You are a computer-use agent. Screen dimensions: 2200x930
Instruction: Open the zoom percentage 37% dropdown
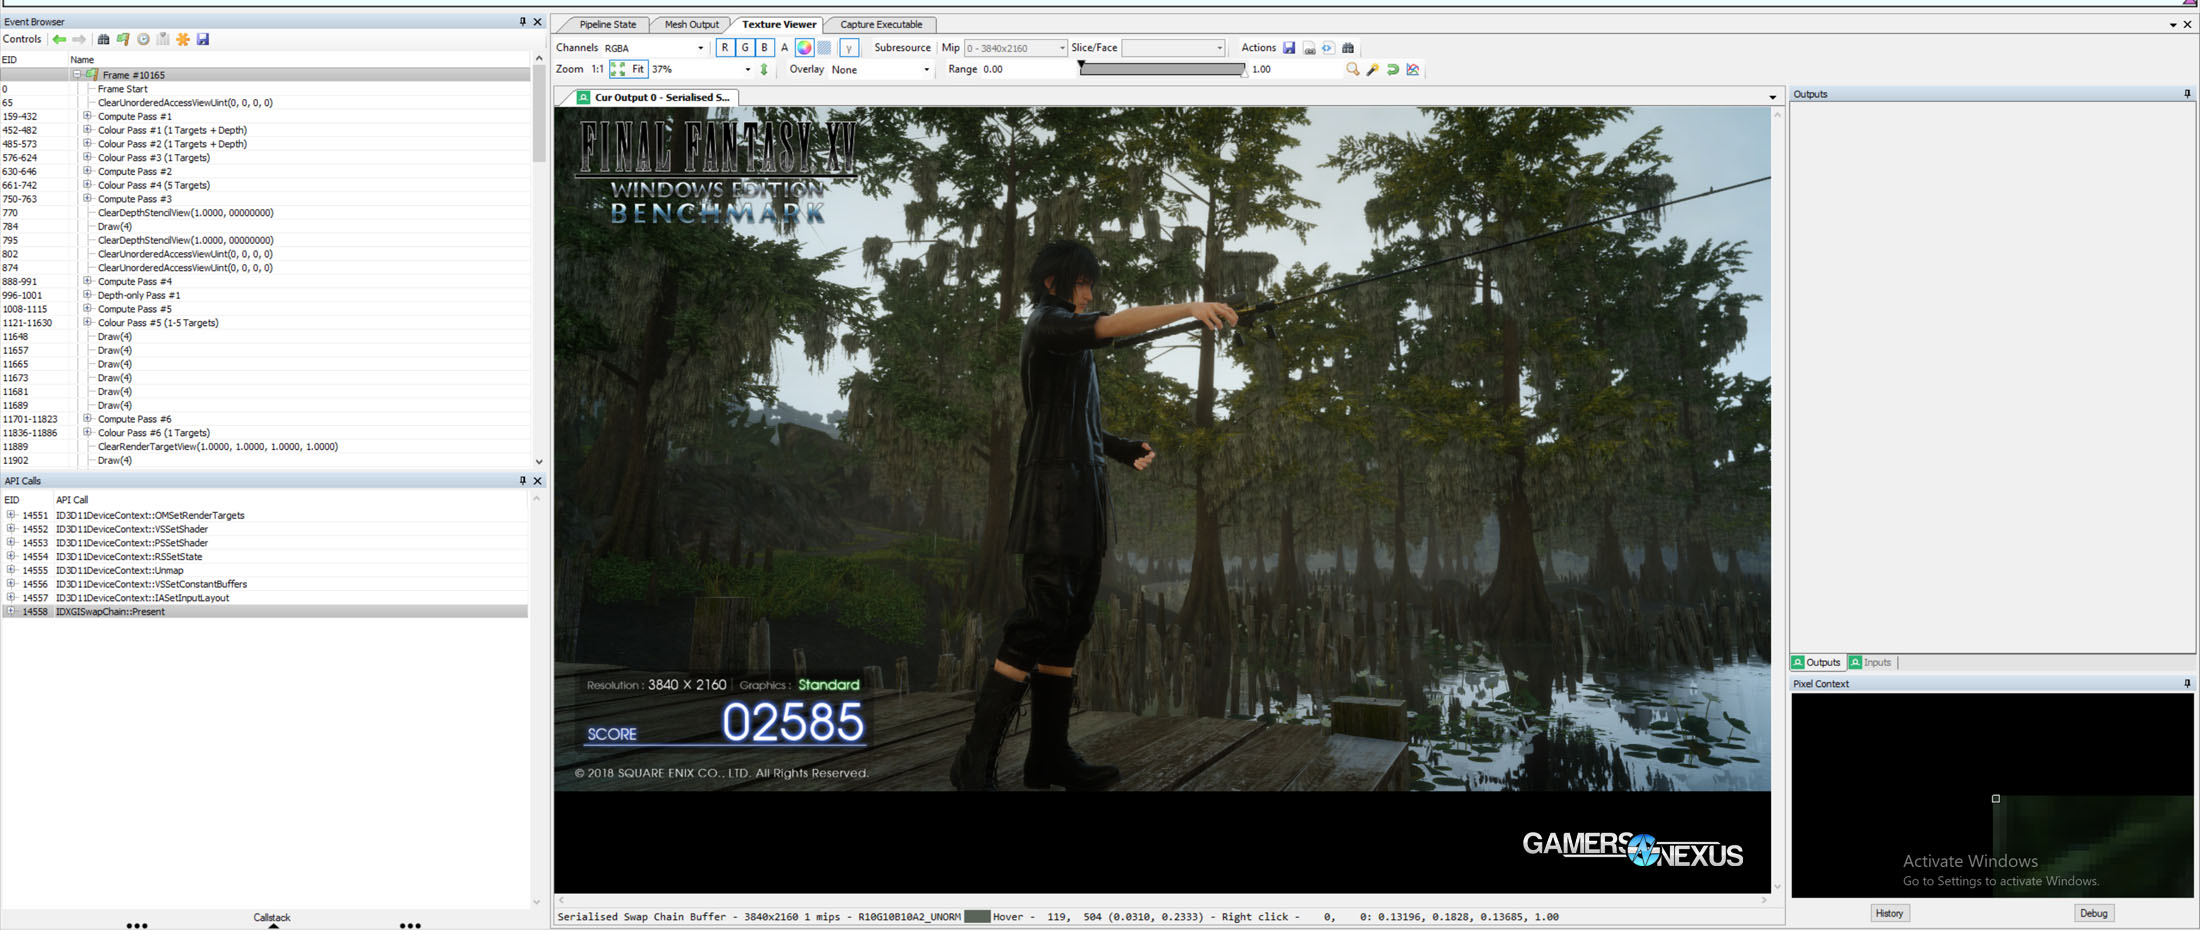point(701,70)
